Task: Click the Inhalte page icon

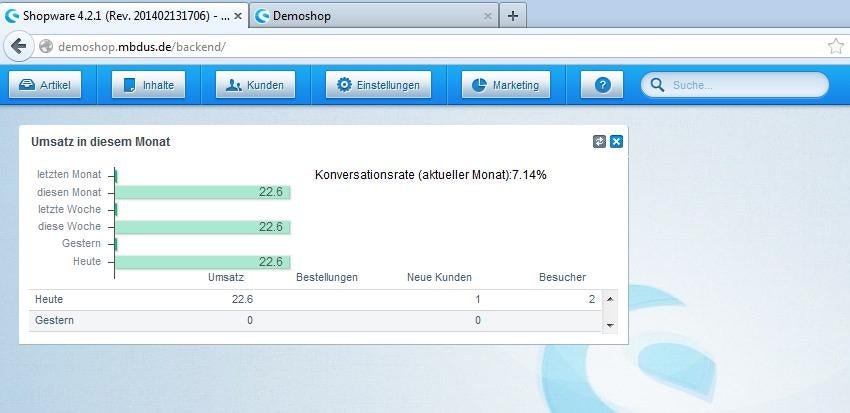Action: (129, 85)
